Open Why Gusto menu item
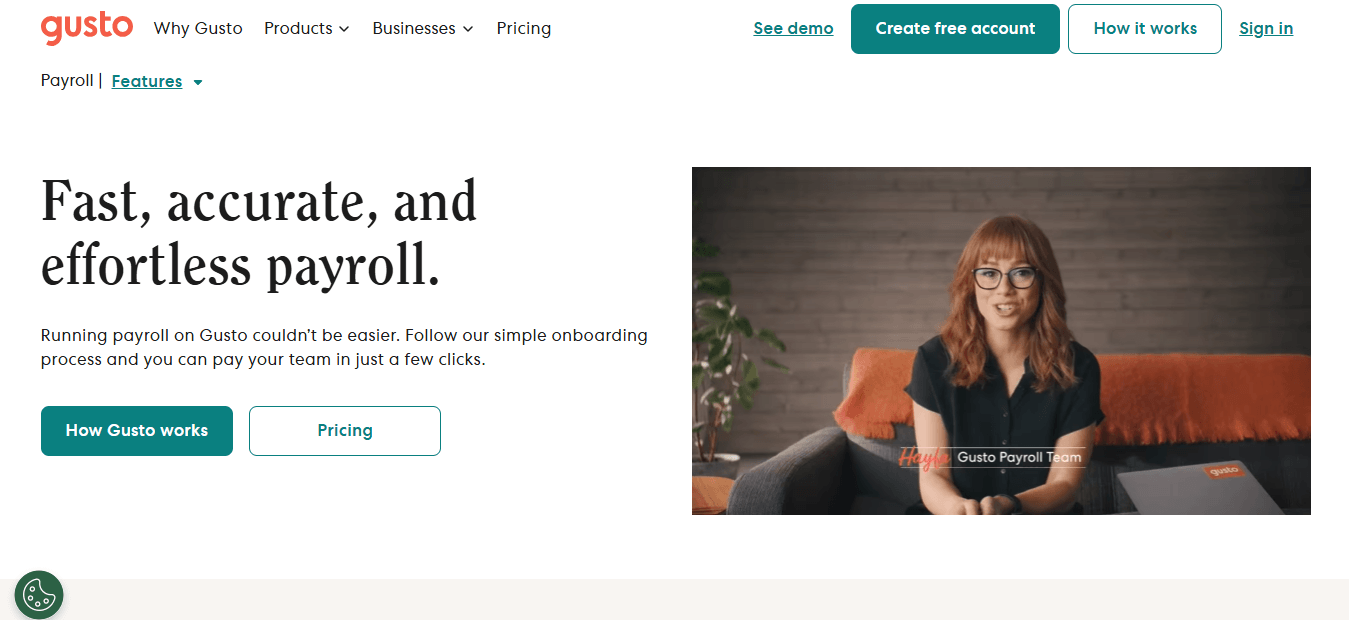The width and height of the screenshot is (1349, 620). pyautogui.click(x=198, y=28)
